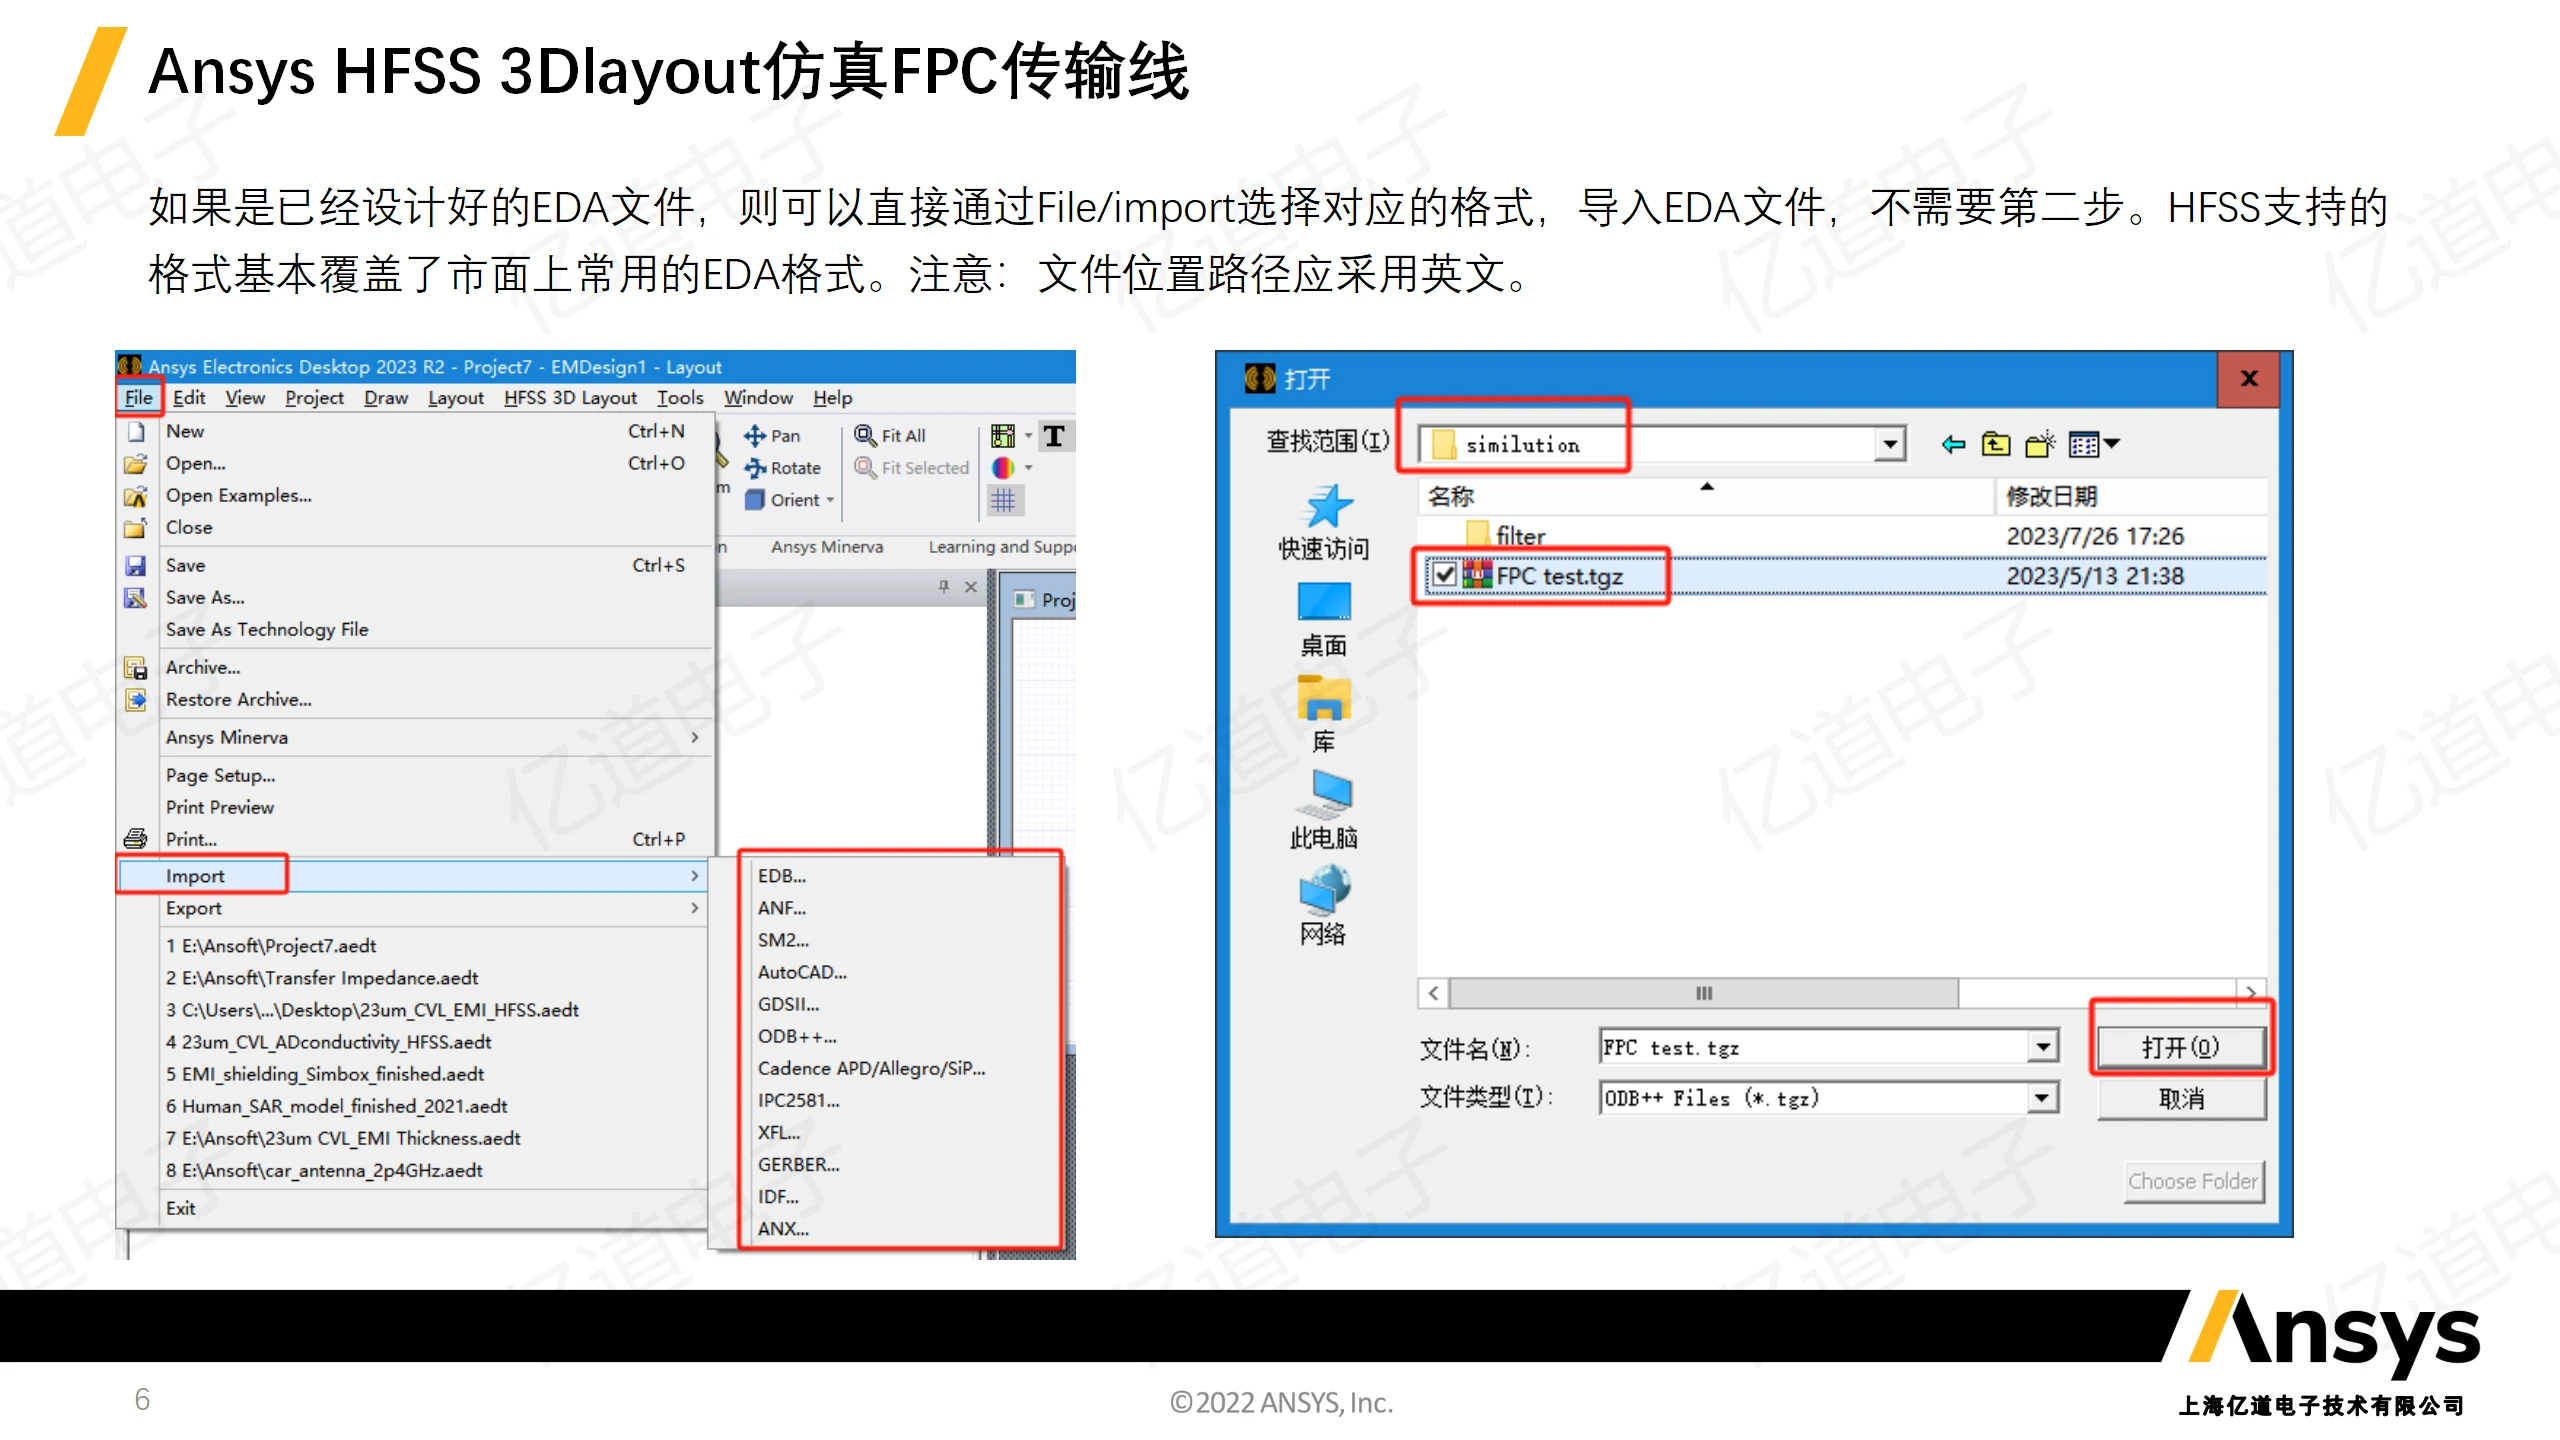Select the Rotate tool
This screenshot has height=1440, width=2560.
click(782, 468)
